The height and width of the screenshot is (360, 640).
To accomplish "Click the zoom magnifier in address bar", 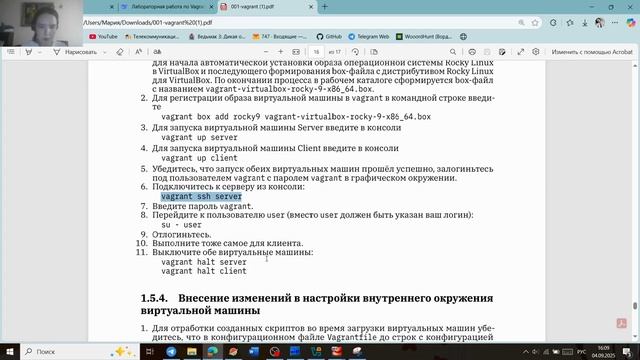I will [x=521, y=23].
